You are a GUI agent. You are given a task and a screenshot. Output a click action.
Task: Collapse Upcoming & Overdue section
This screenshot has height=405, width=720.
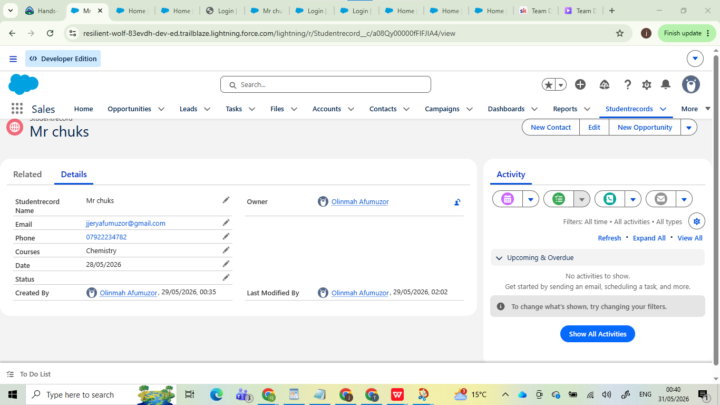pos(499,258)
